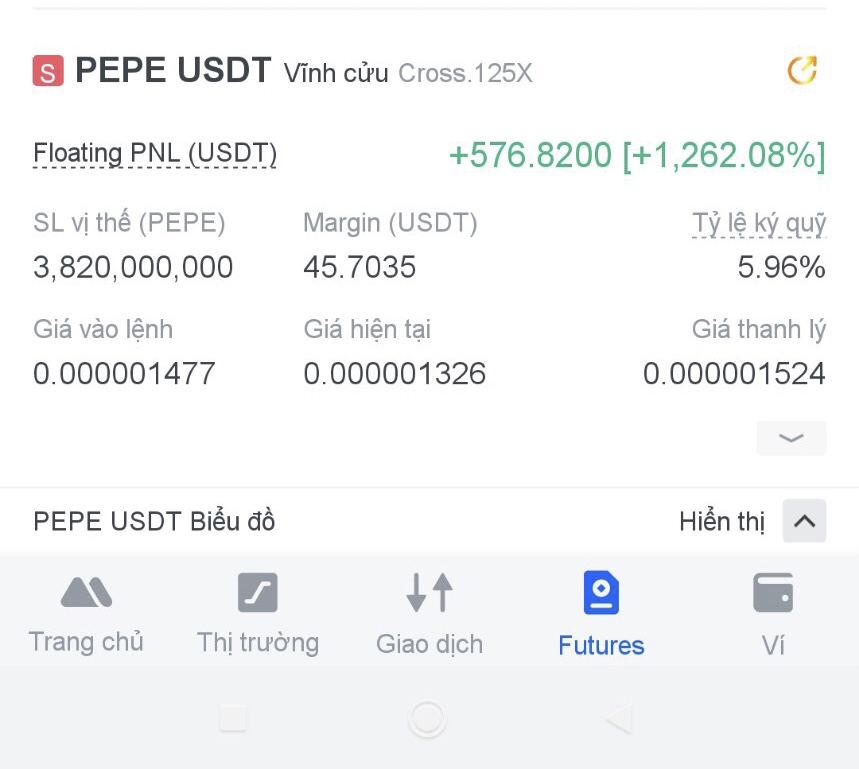Toggle the Hiển thị chart display
859x769 pixels.
[x=721, y=522]
